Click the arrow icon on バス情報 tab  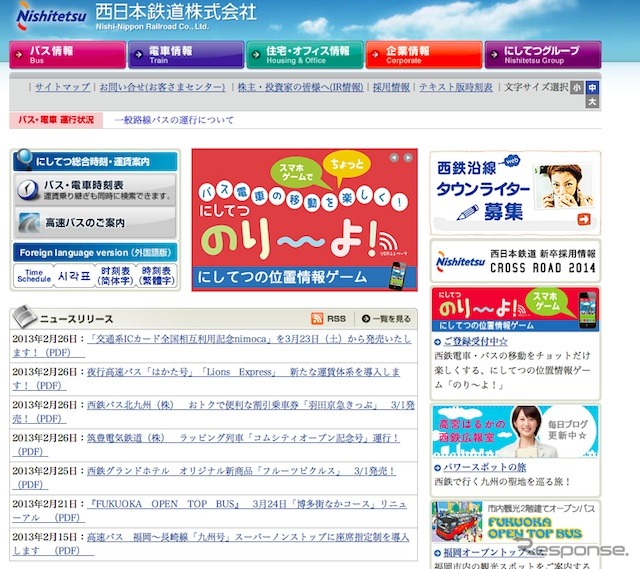pyautogui.click(x=19, y=54)
